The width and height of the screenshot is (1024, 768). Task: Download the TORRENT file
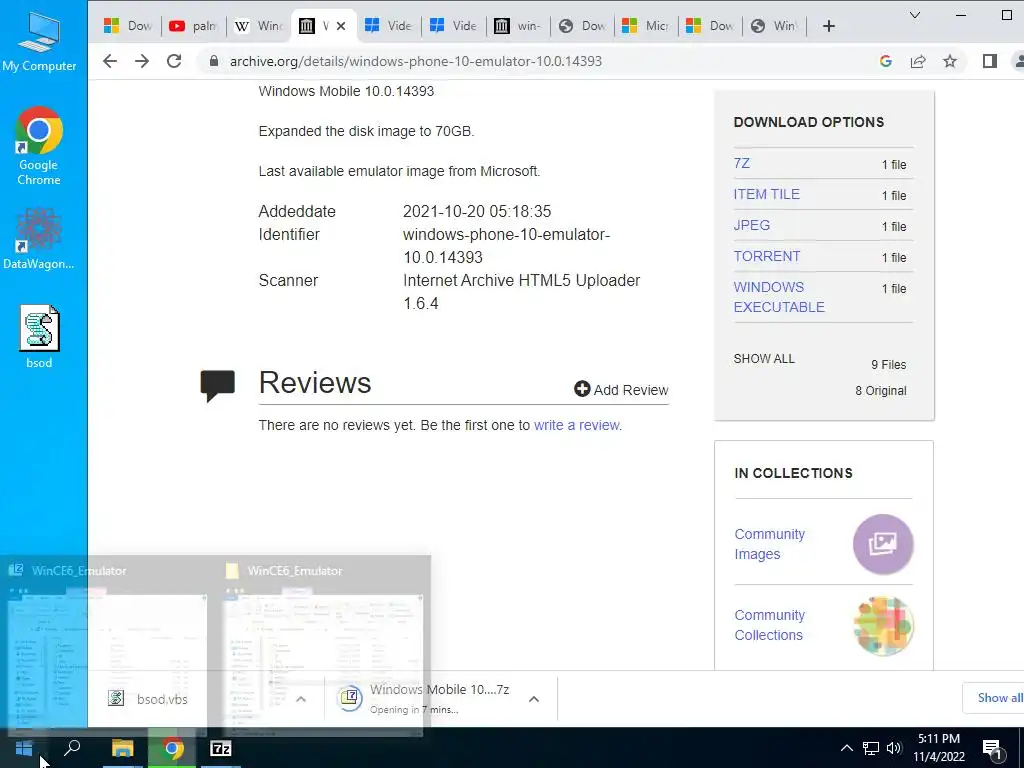(767, 256)
